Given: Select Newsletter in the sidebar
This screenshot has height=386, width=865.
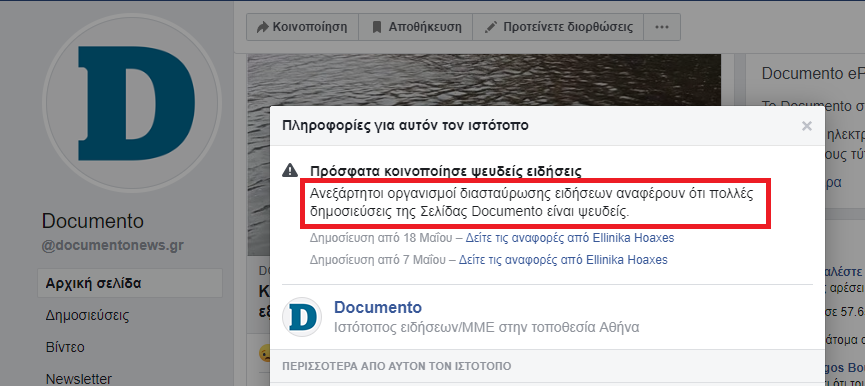Looking at the screenshot, I should pos(79,379).
